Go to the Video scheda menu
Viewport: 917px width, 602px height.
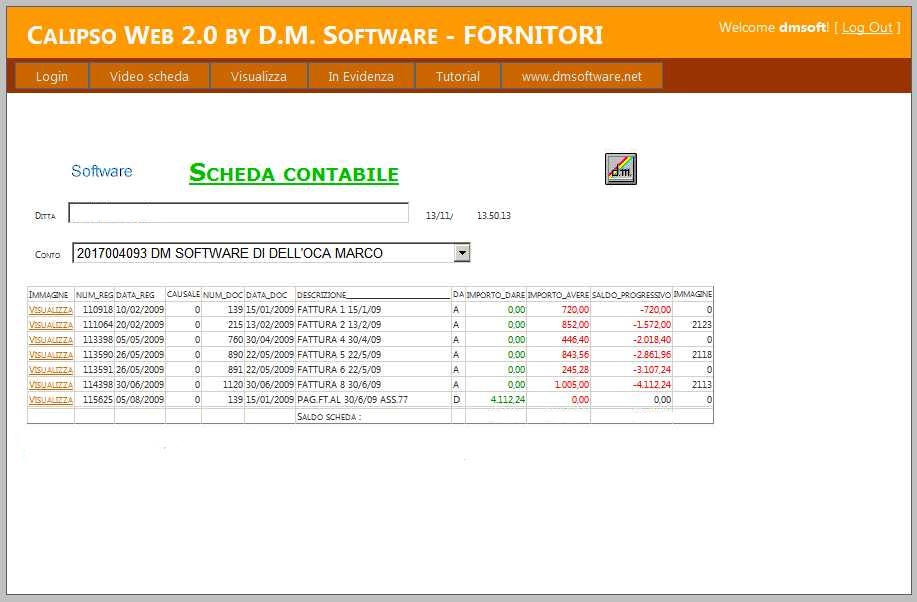[149, 77]
